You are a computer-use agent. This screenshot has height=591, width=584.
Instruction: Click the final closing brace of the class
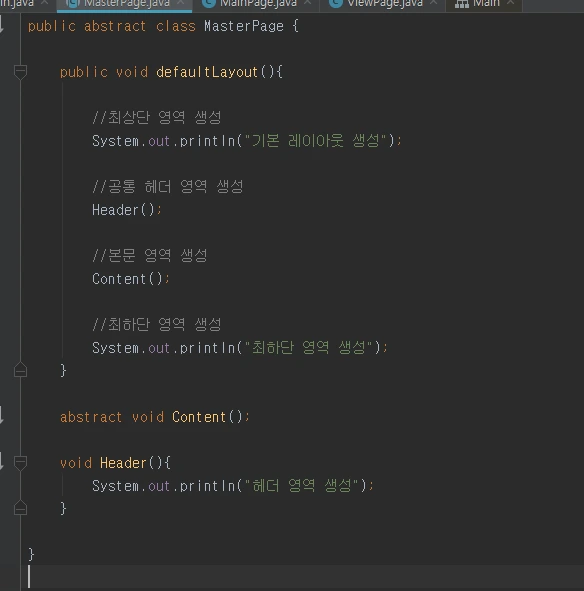point(31,554)
